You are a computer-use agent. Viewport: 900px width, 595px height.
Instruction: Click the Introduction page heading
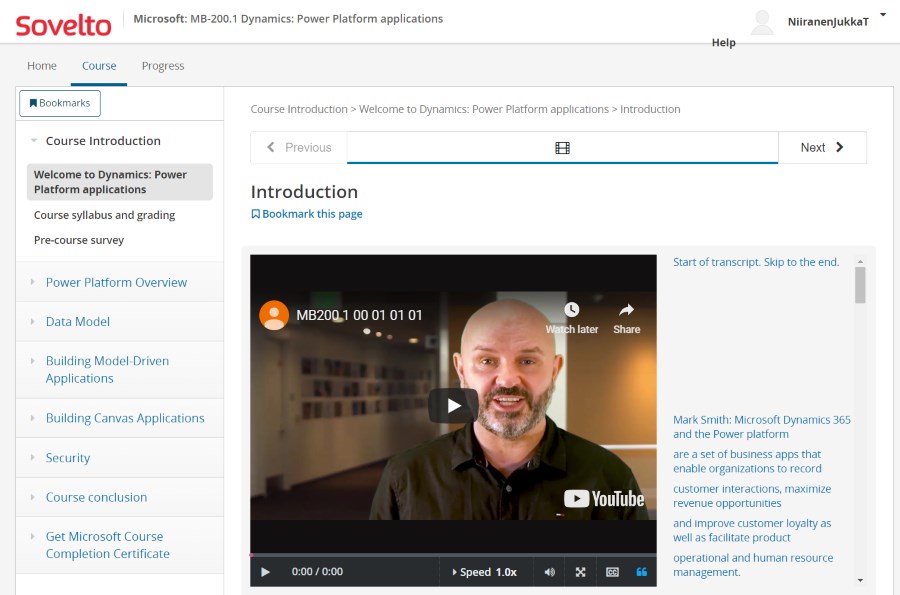tap(304, 192)
